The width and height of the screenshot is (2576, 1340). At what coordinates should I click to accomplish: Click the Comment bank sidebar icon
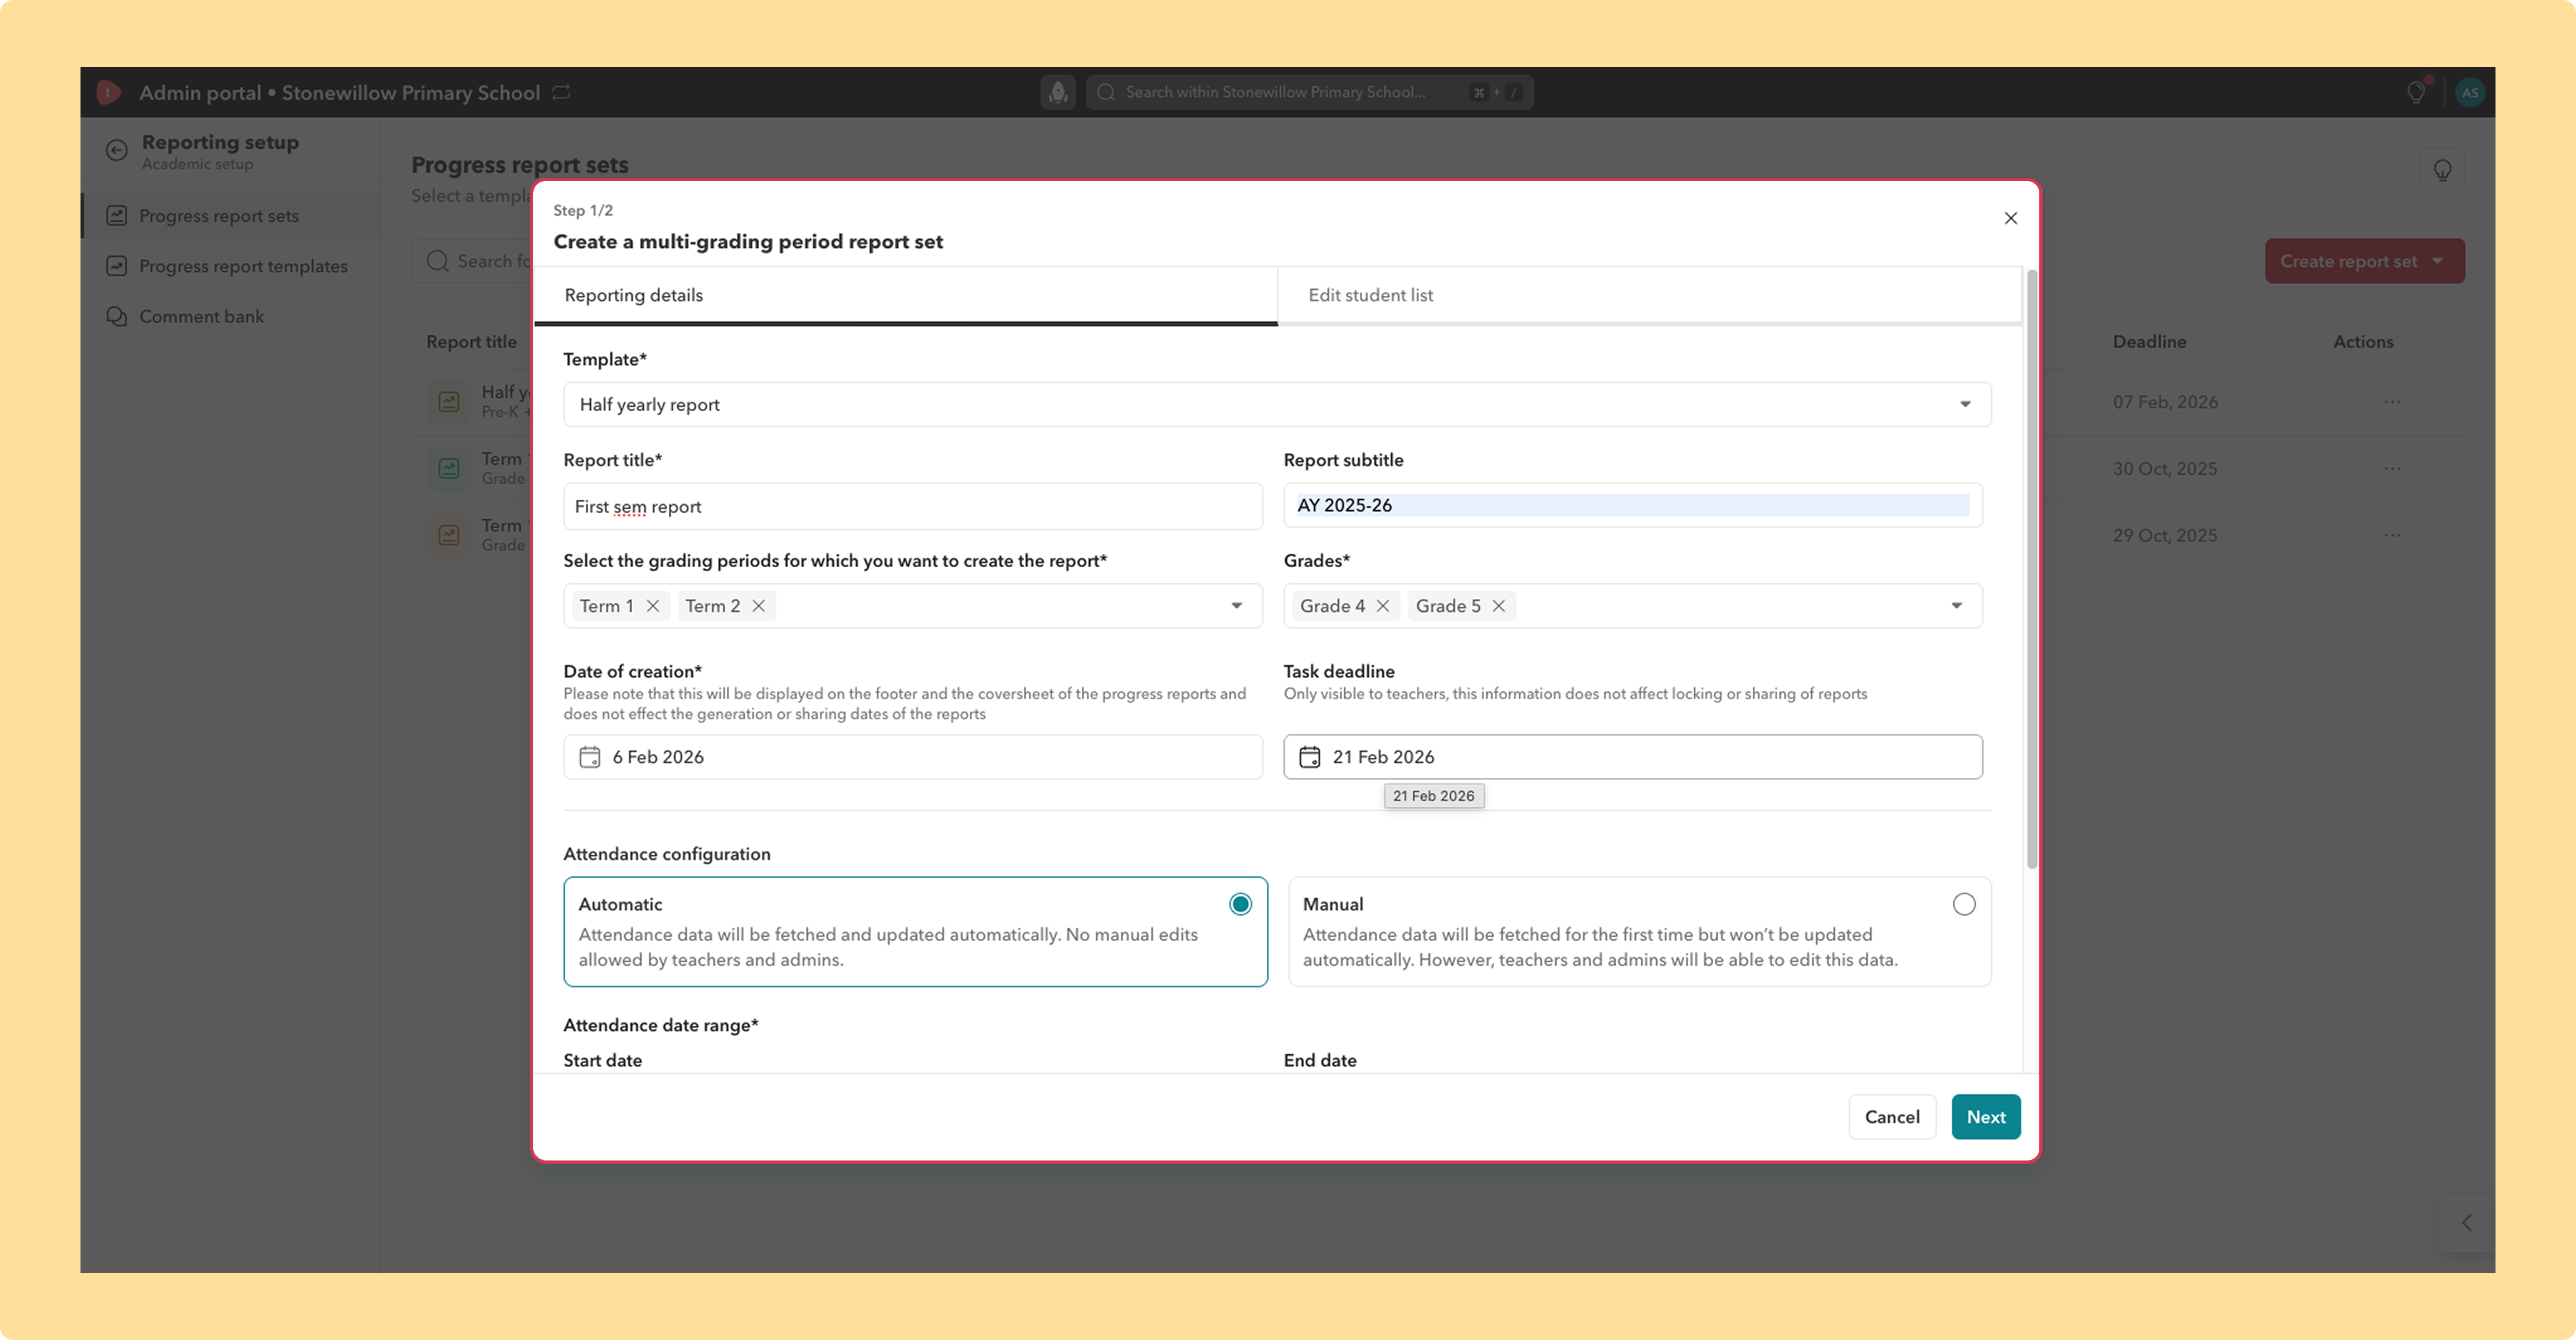pos(117,316)
